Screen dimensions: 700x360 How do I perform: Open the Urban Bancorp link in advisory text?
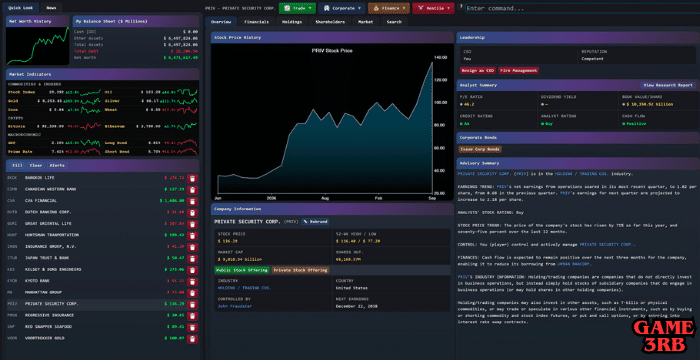[x=575, y=264]
